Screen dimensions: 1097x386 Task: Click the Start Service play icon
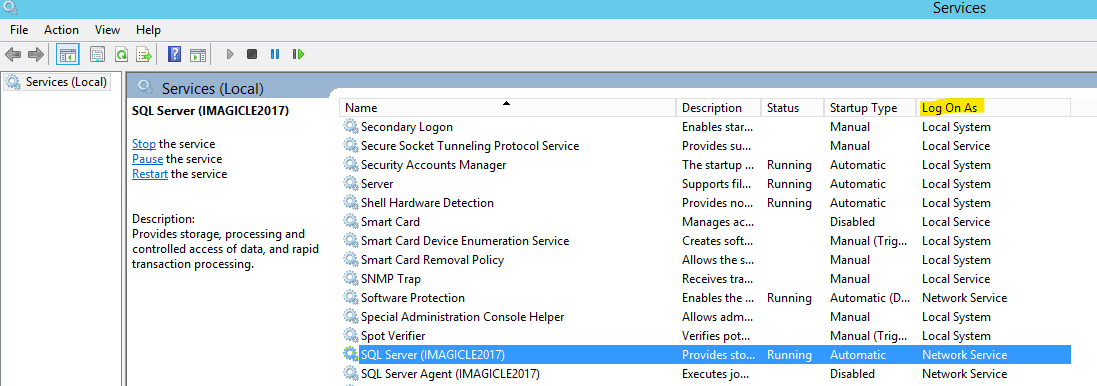(x=229, y=54)
